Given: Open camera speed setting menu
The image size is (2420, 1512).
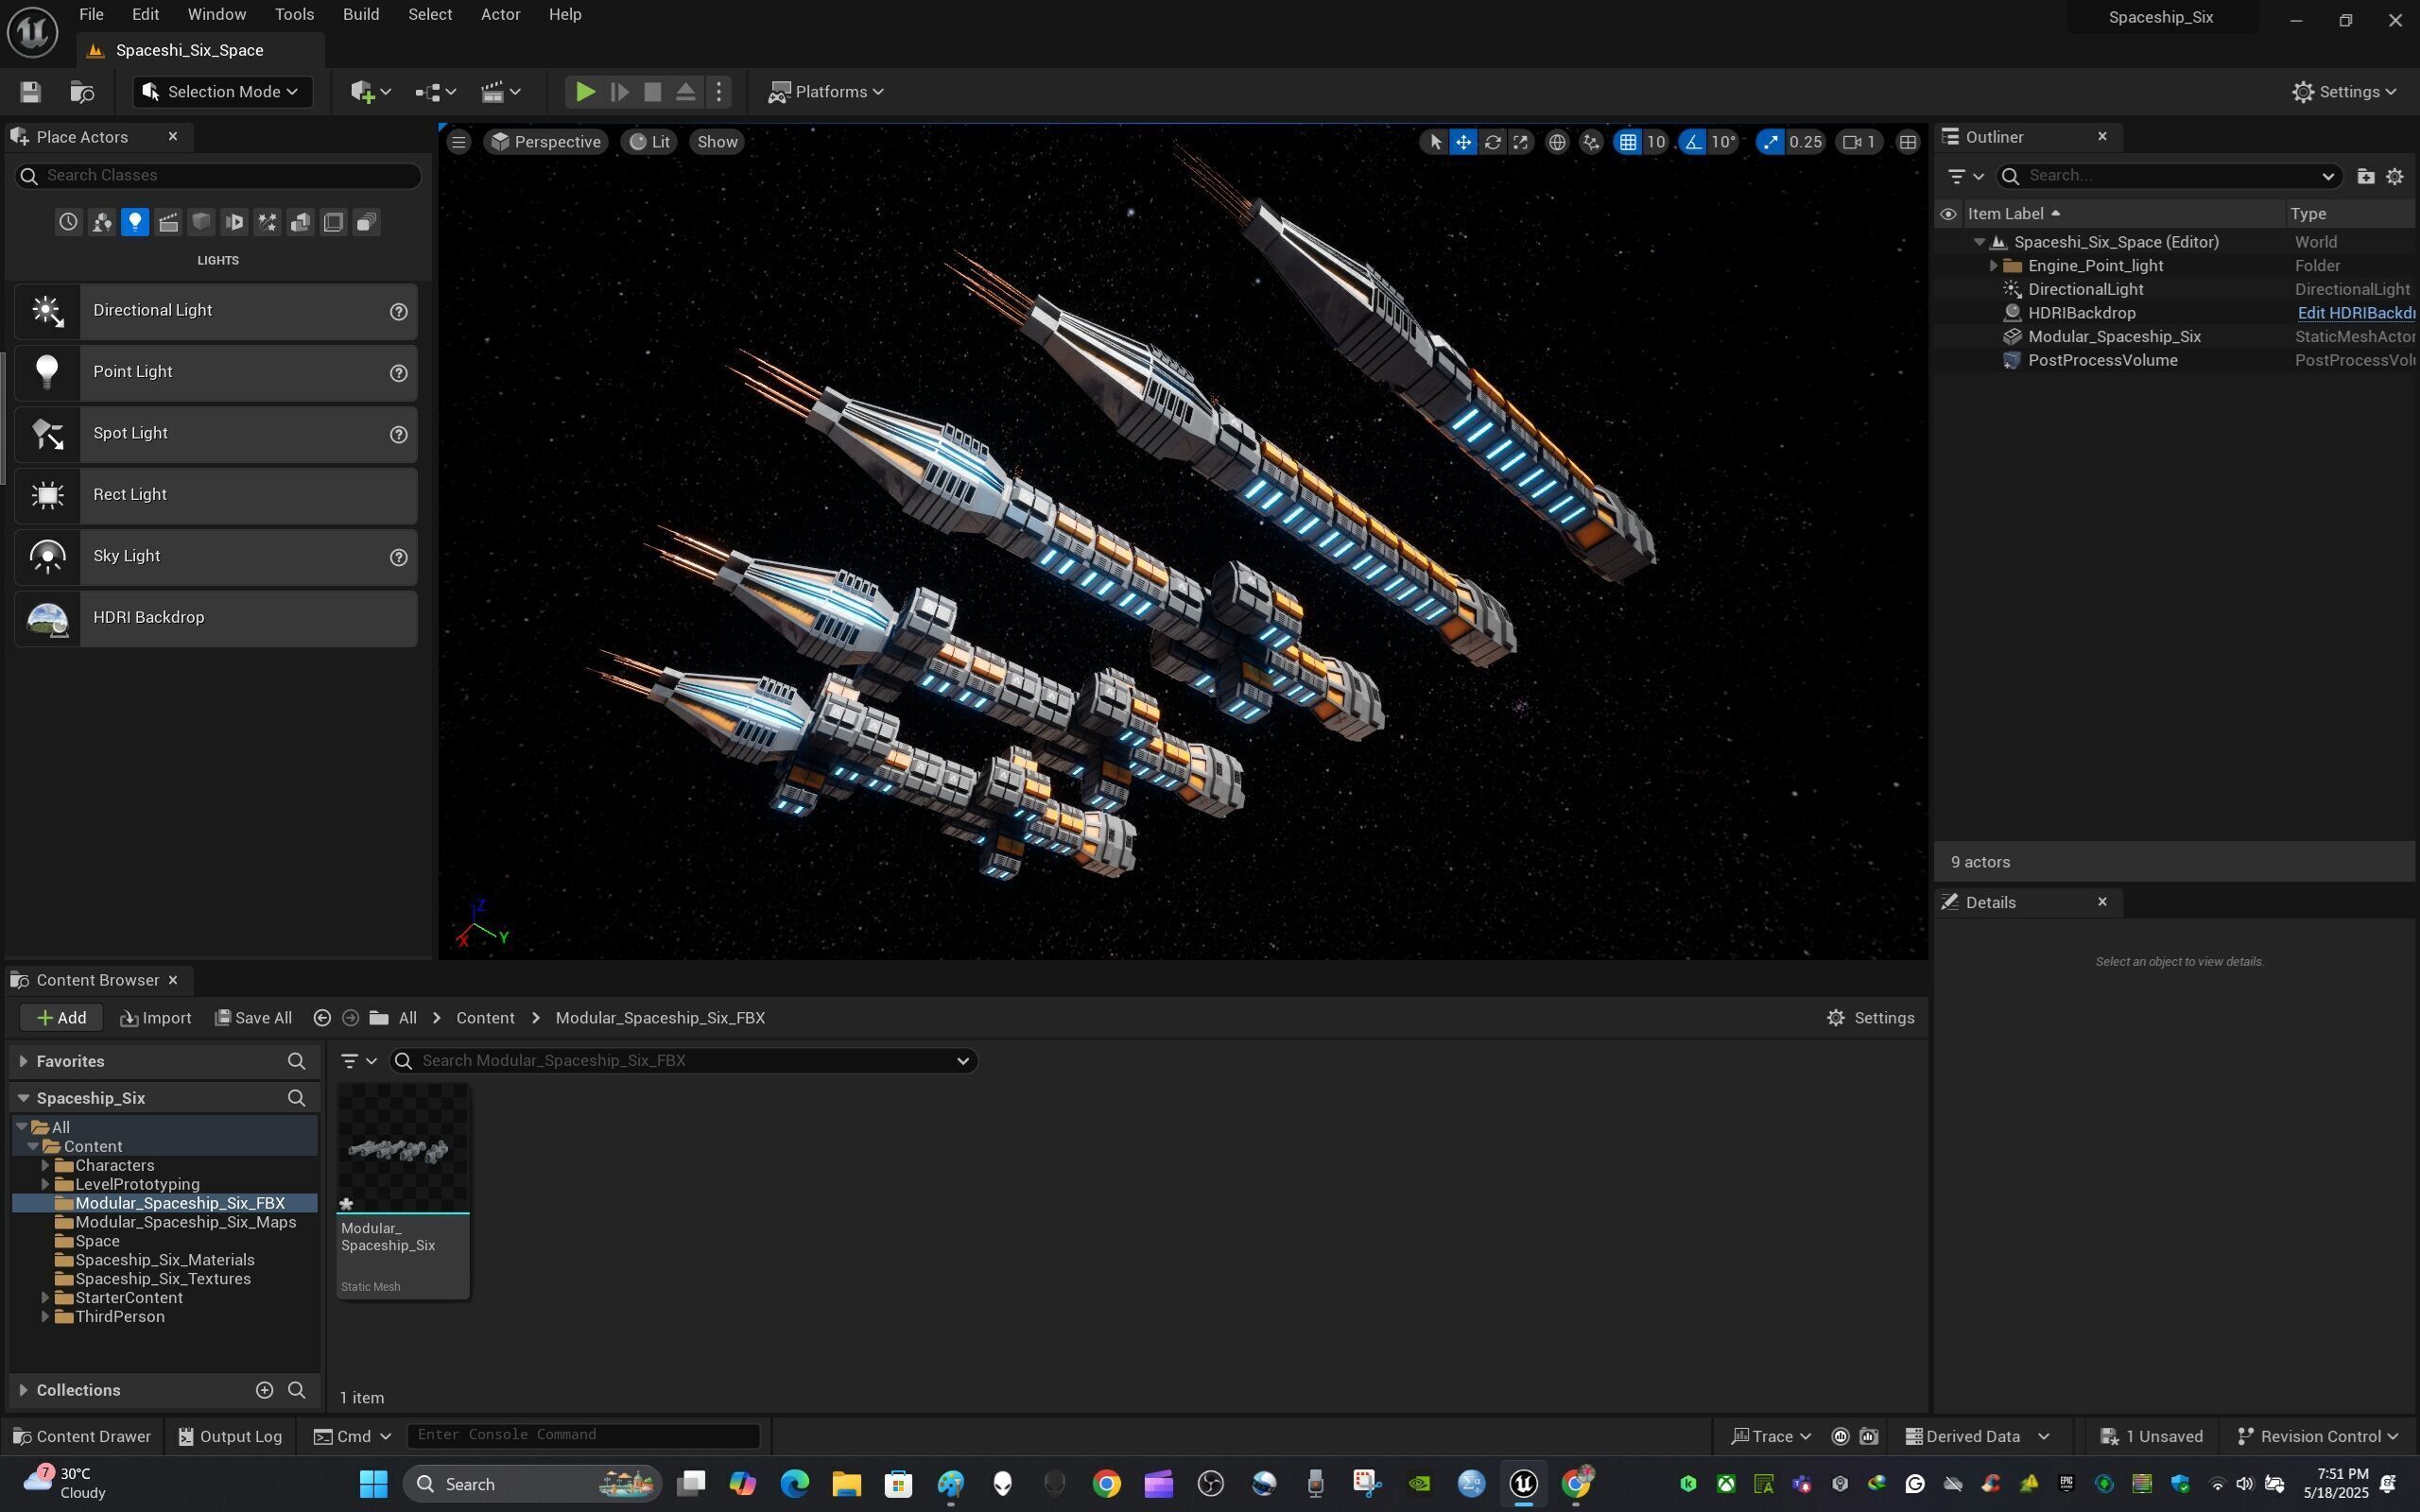Looking at the screenshot, I should point(1859,142).
